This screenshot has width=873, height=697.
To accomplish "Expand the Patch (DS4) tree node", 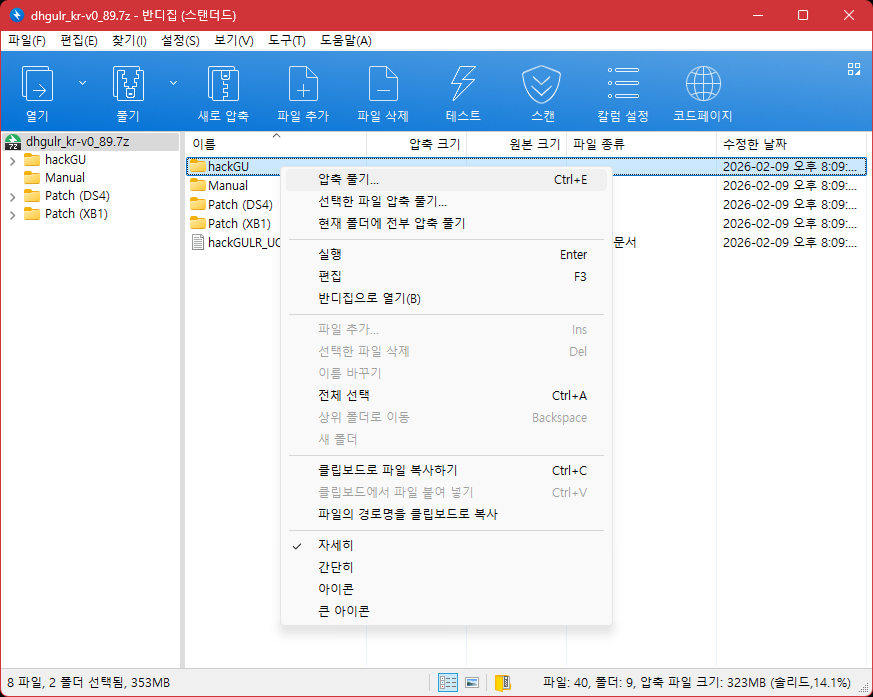I will 12,197.
